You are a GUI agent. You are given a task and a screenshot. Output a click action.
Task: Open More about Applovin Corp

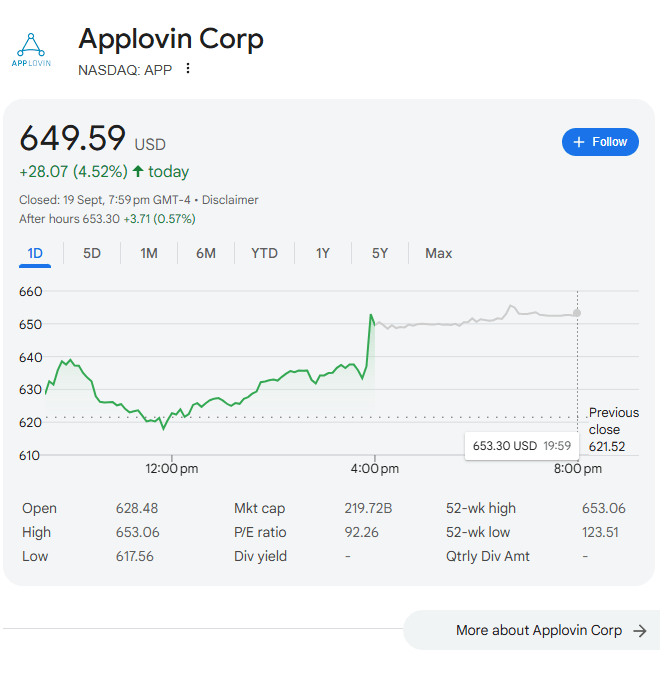pyautogui.click(x=538, y=631)
